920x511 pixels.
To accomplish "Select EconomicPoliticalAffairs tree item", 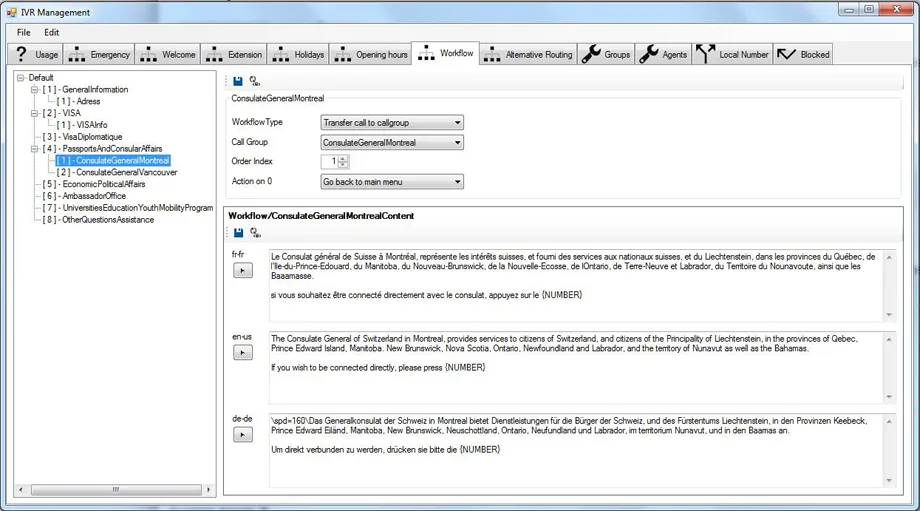I will pos(93,184).
